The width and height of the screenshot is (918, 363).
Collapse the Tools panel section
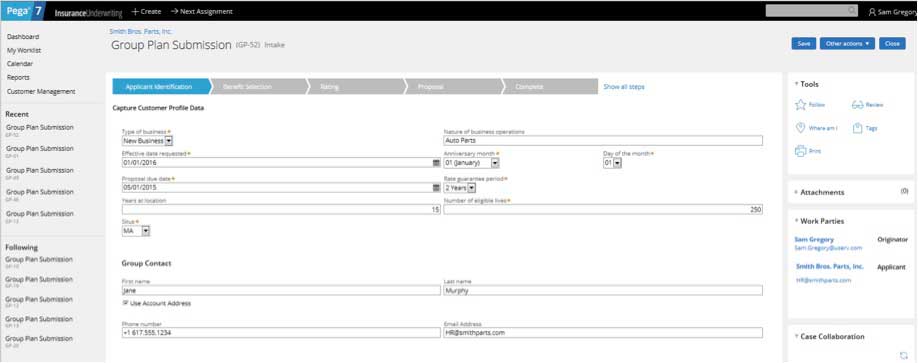[796, 84]
